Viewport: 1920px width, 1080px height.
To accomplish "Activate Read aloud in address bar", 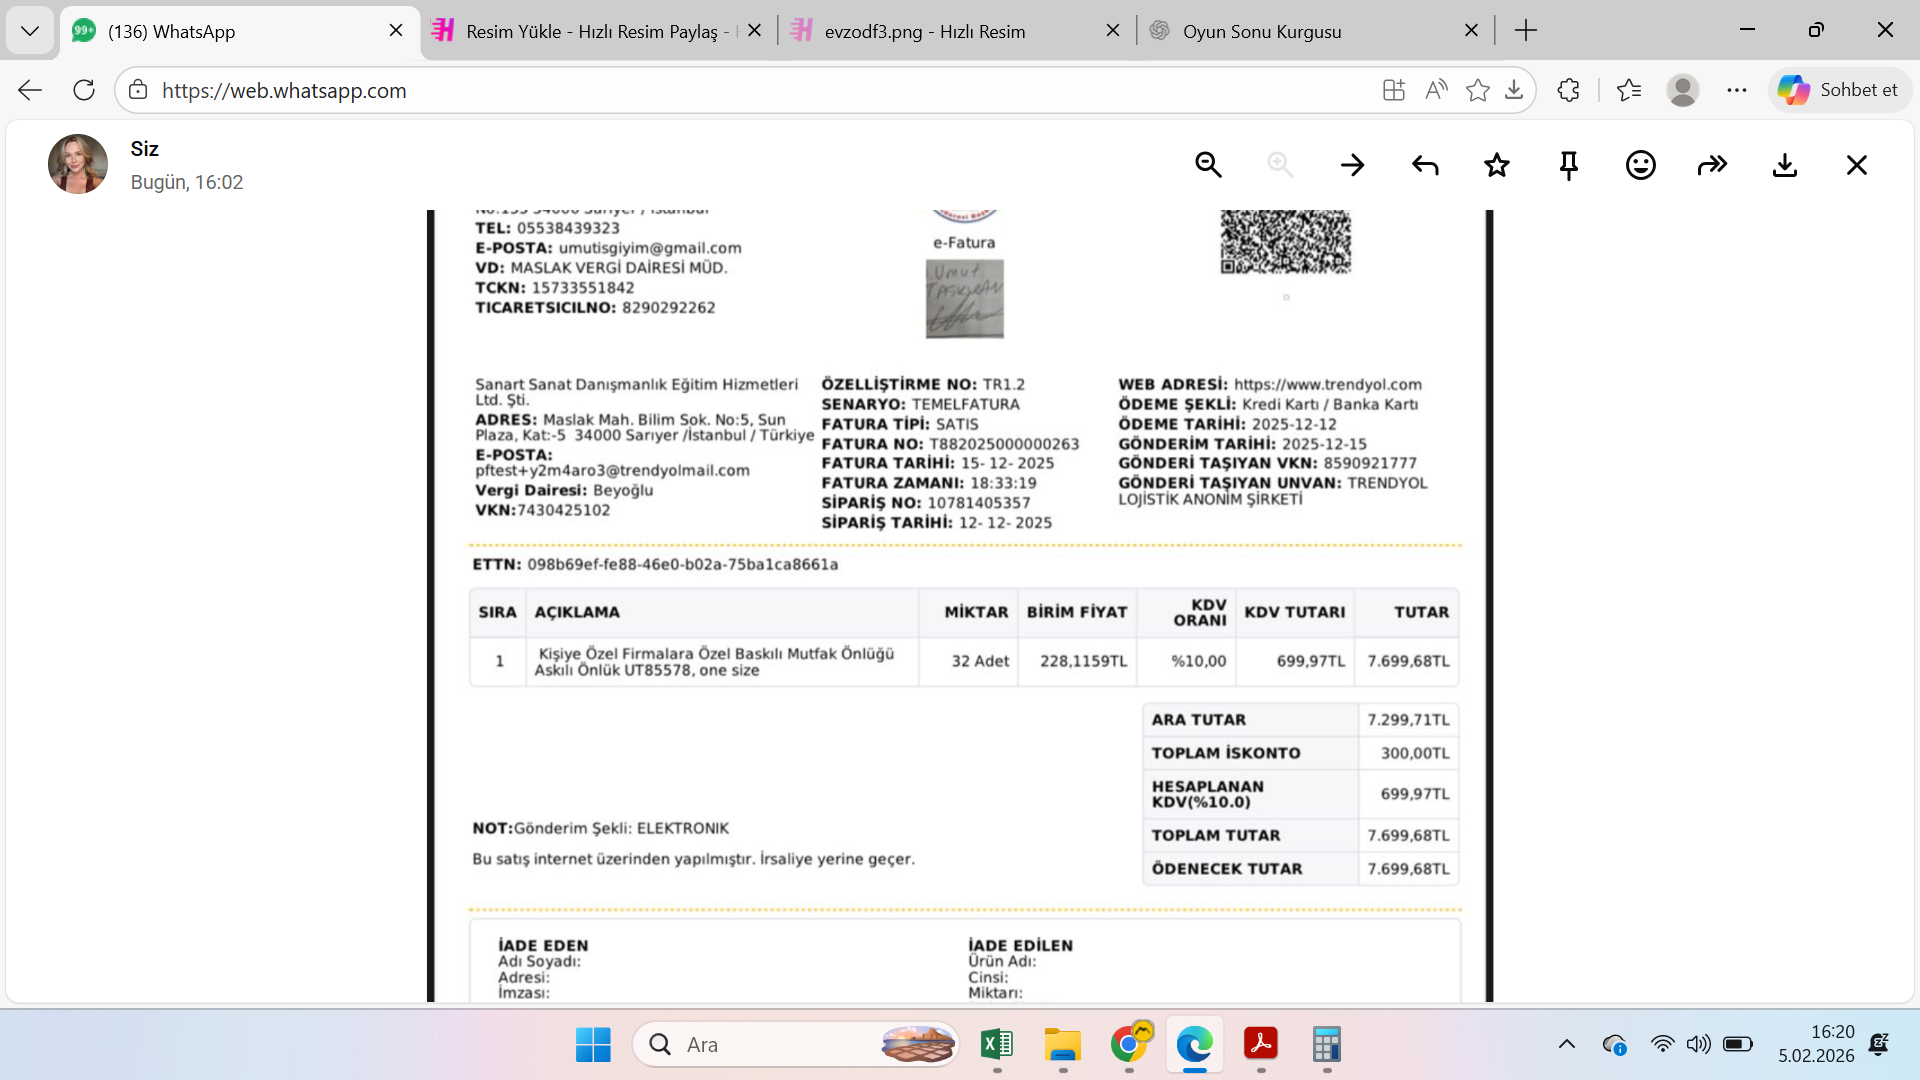I will click(1436, 90).
